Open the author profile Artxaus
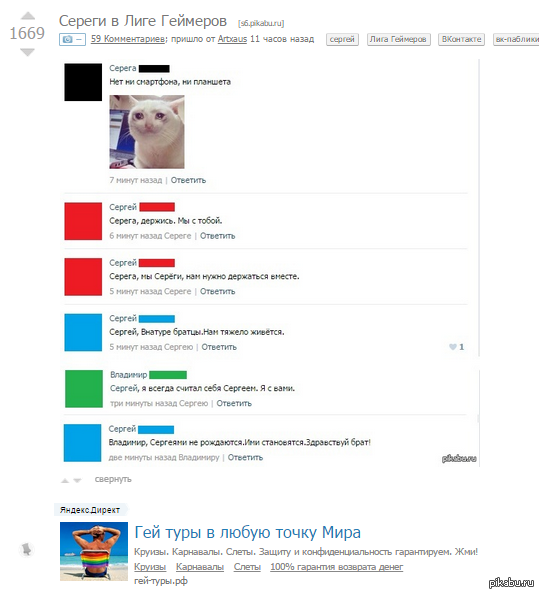 click(x=232, y=39)
